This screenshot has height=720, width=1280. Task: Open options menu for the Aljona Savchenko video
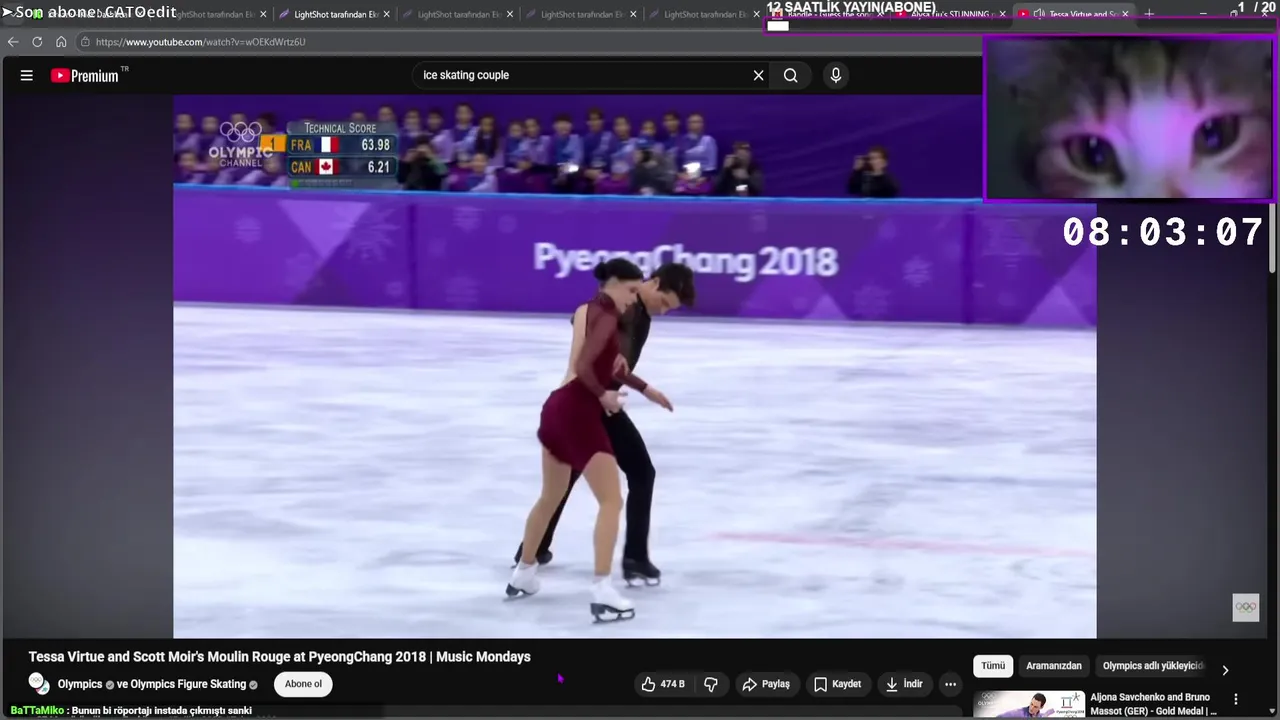(1236, 699)
